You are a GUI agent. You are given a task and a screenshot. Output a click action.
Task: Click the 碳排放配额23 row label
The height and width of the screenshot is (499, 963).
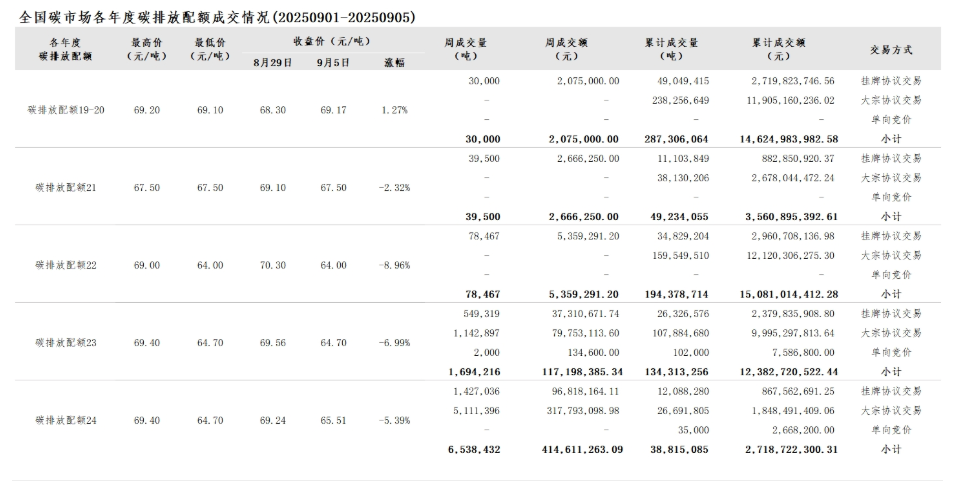(x=65, y=342)
